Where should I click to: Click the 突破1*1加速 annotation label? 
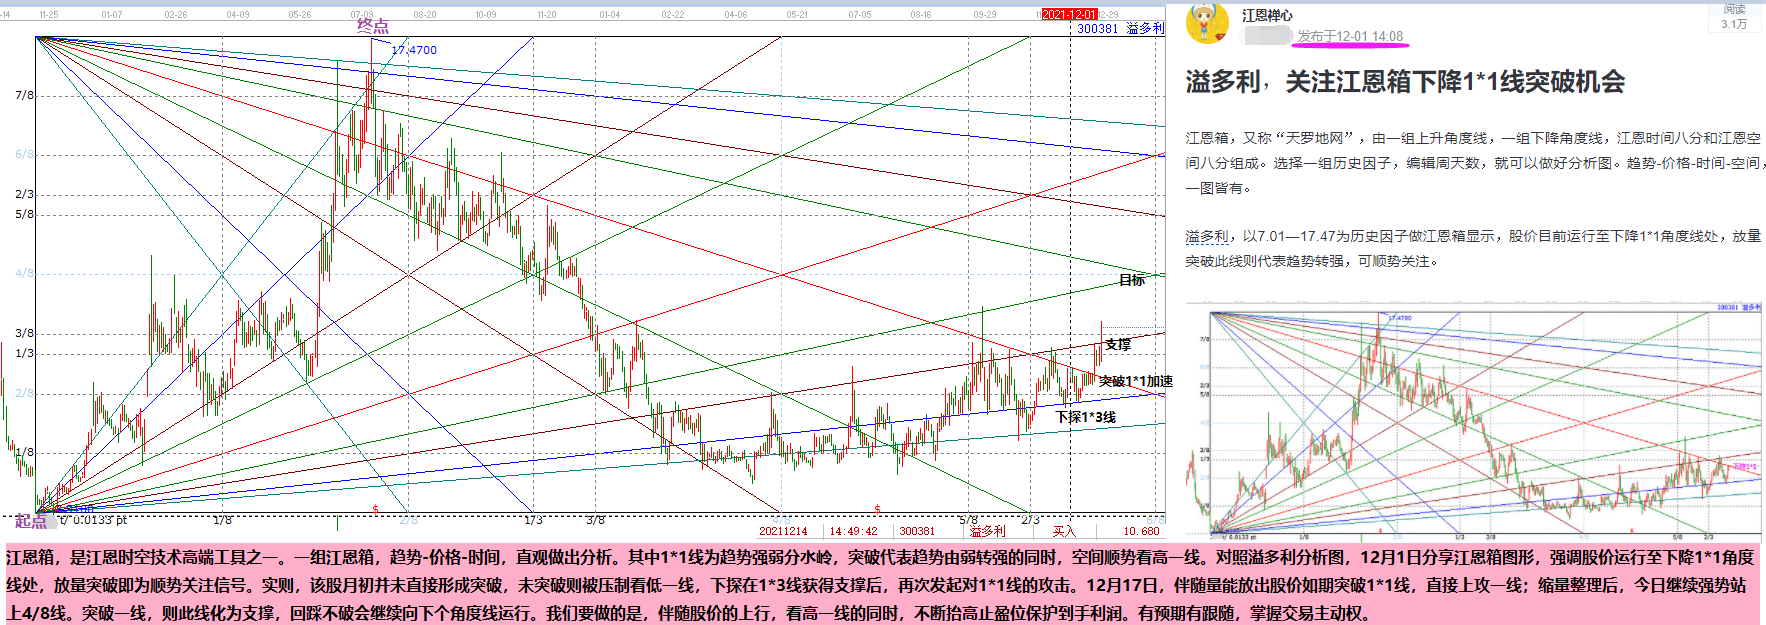click(1135, 381)
